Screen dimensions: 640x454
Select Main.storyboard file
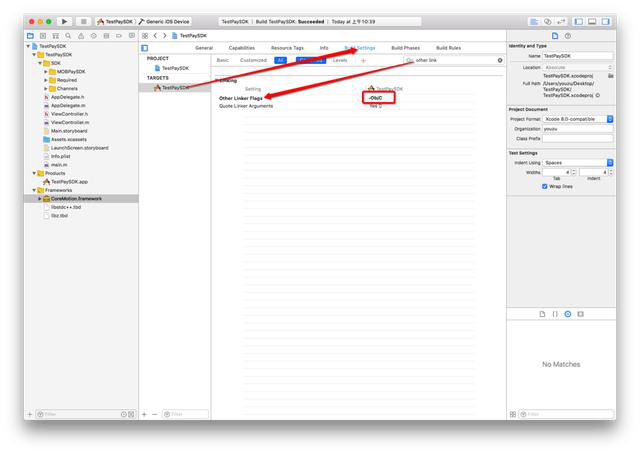click(x=69, y=131)
